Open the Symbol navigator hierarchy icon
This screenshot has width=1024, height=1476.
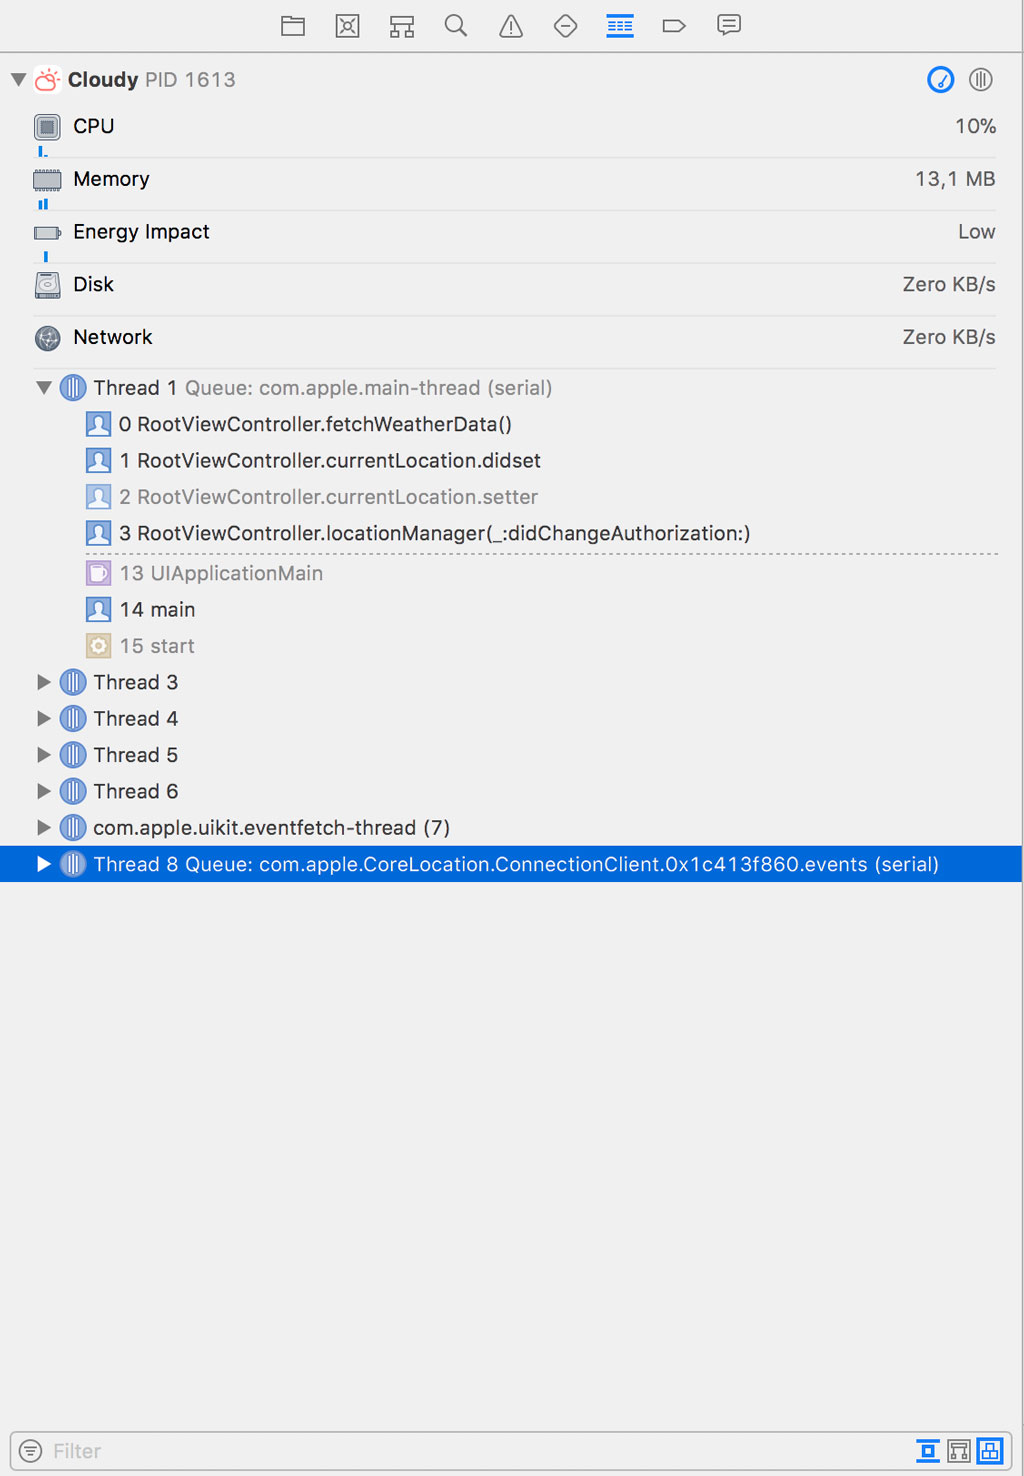tap(401, 26)
